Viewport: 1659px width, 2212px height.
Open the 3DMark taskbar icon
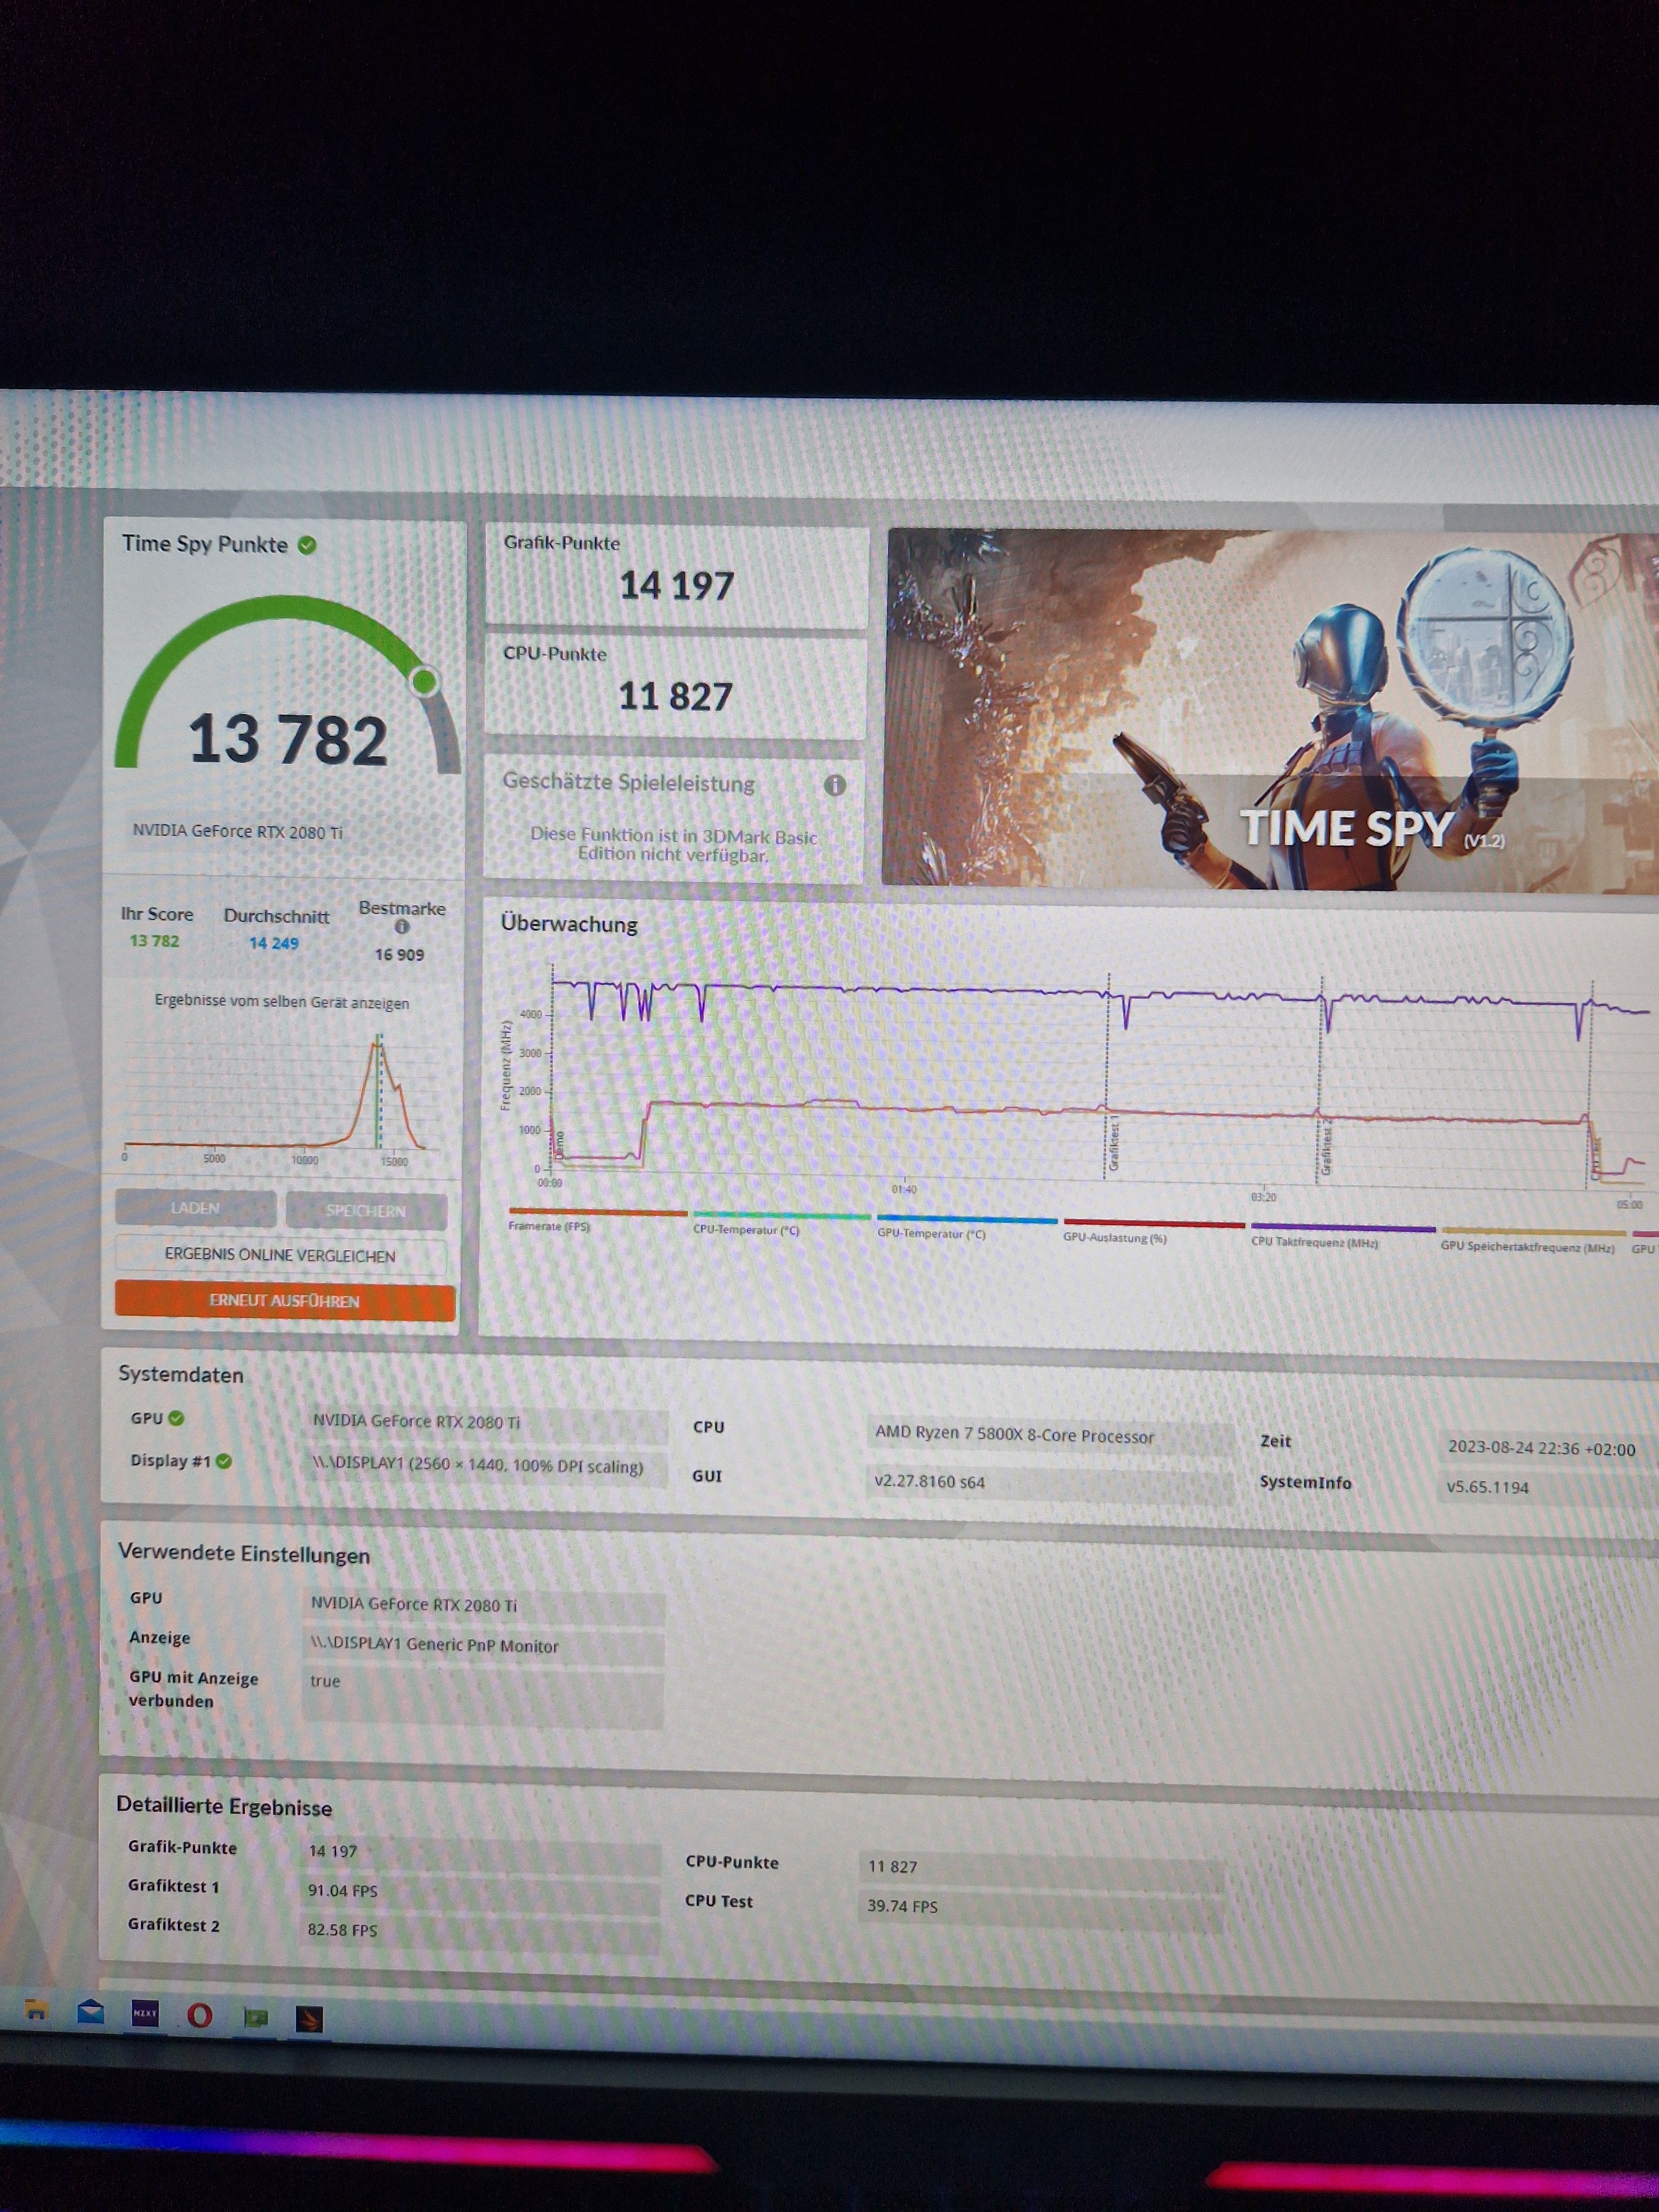(x=309, y=2018)
